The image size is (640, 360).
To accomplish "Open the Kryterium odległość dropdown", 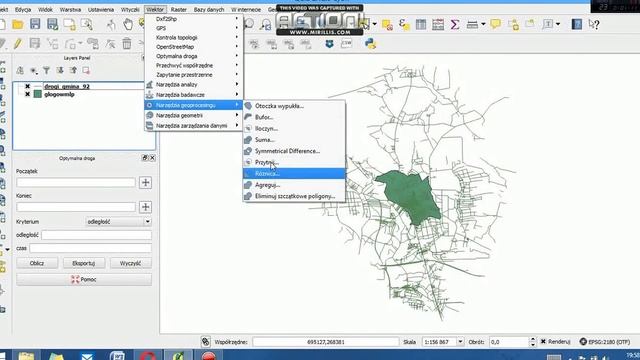I will pos(119,222).
